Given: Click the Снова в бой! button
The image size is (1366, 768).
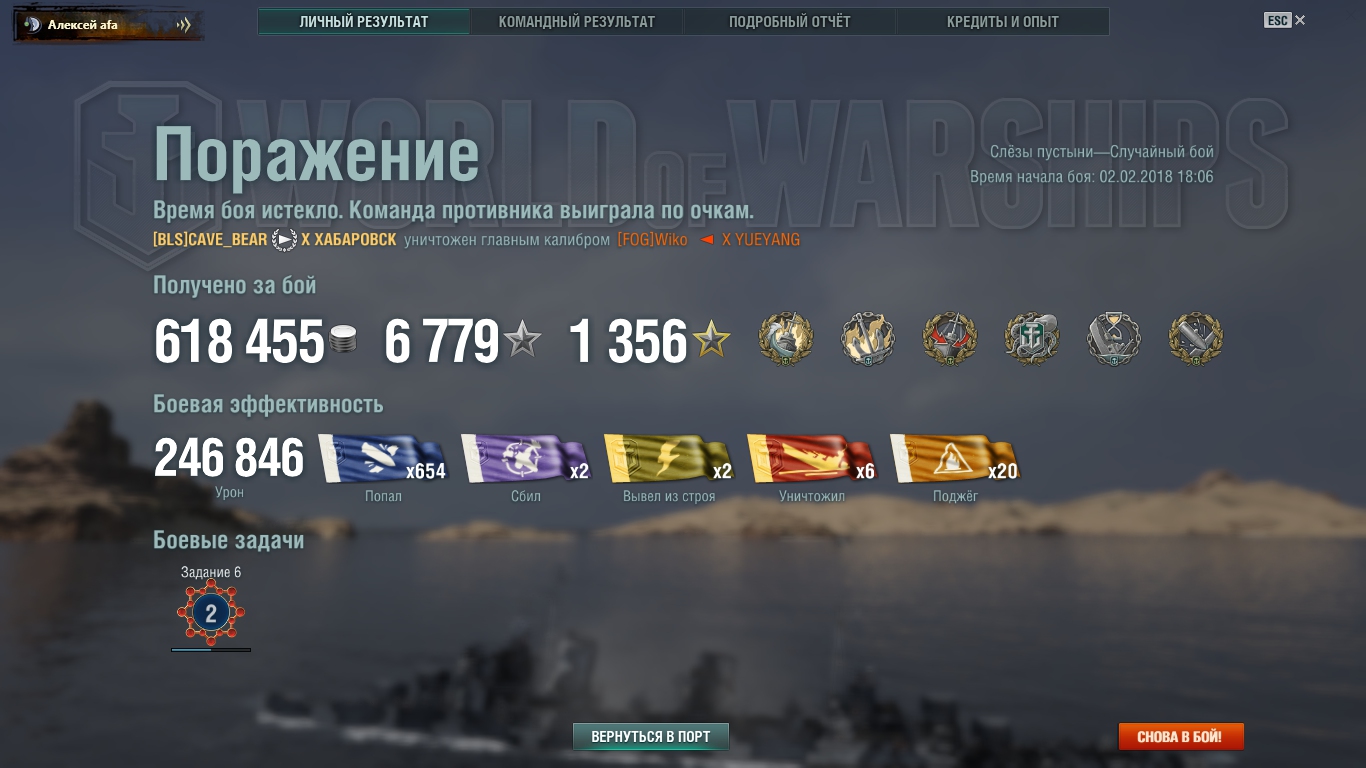Looking at the screenshot, I should pos(1181,737).
